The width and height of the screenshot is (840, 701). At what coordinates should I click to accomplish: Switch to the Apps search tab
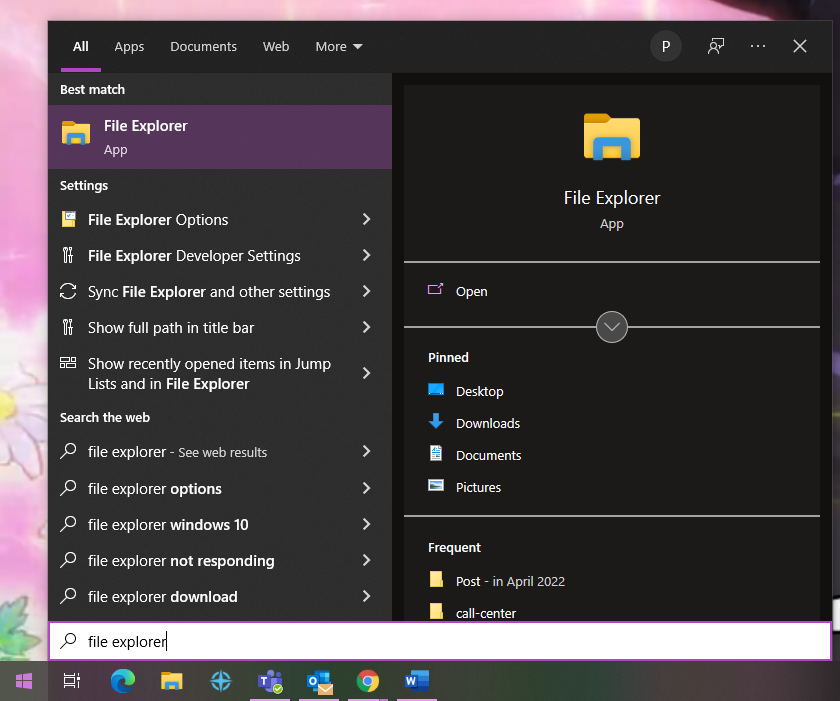pos(129,46)
